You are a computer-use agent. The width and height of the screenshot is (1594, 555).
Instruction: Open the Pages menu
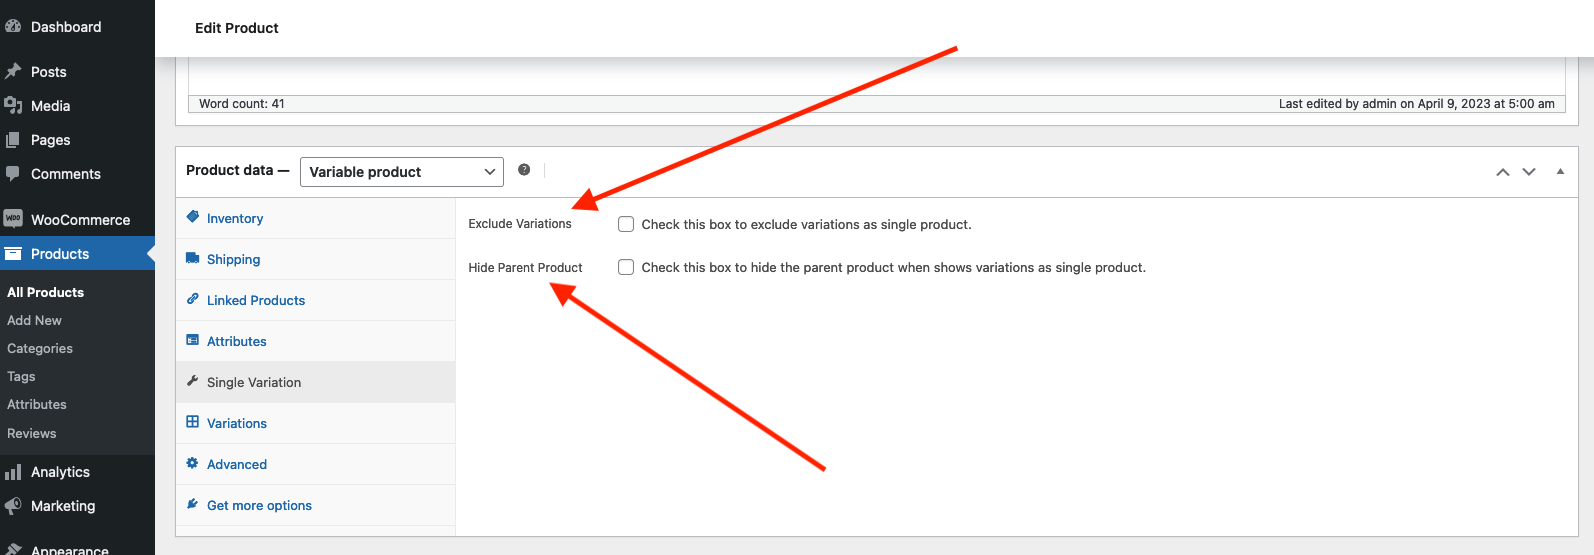pos(77,140)
